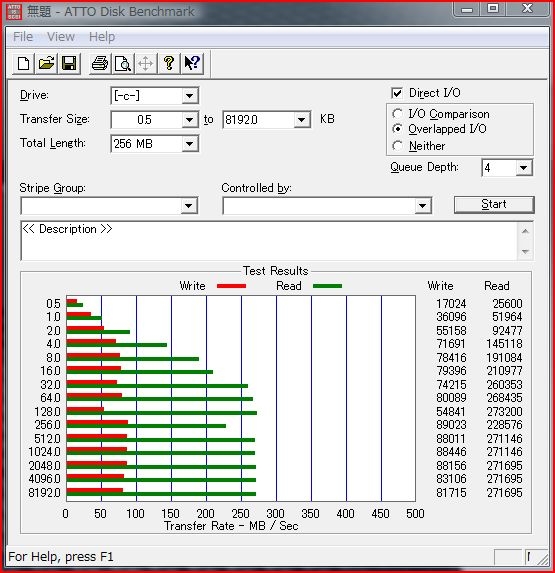Click the read value 25600

(507, 304)
